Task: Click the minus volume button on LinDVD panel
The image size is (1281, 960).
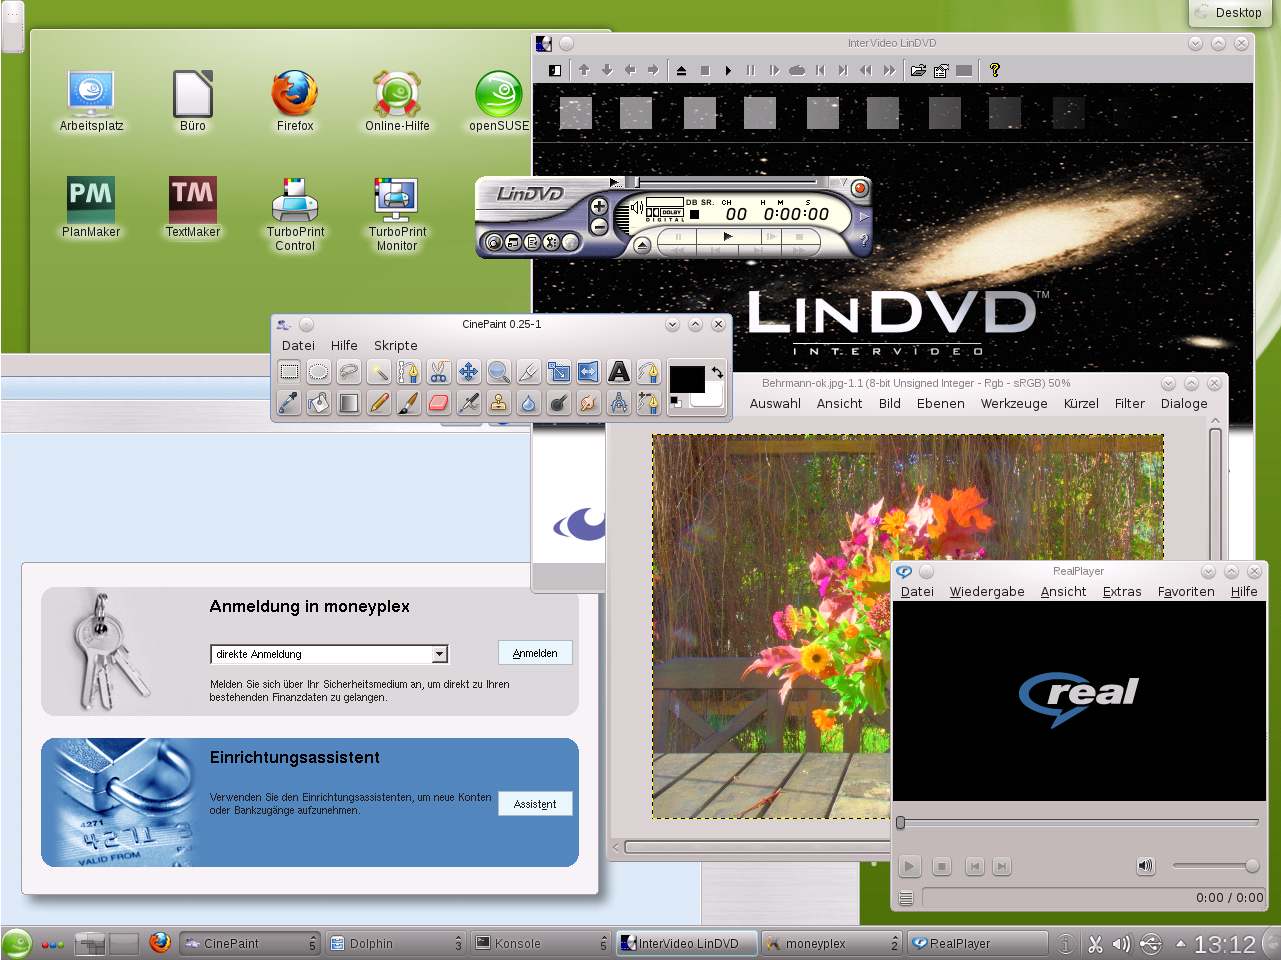Action: (599, 227)
